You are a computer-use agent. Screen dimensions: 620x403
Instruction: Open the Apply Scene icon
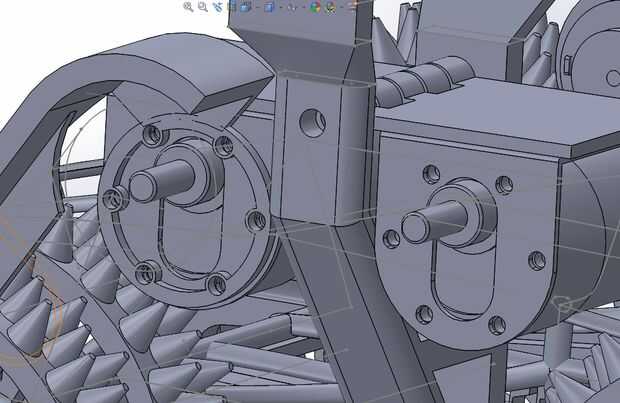(330, 7)
